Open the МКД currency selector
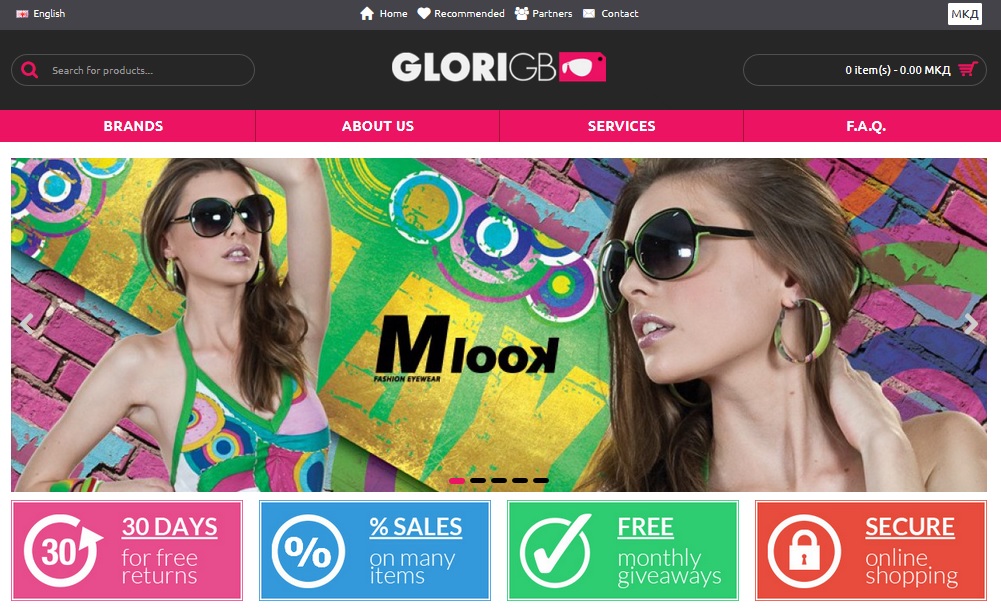Viewport: 1001px width, 614px height. click(x=965, y=14)
